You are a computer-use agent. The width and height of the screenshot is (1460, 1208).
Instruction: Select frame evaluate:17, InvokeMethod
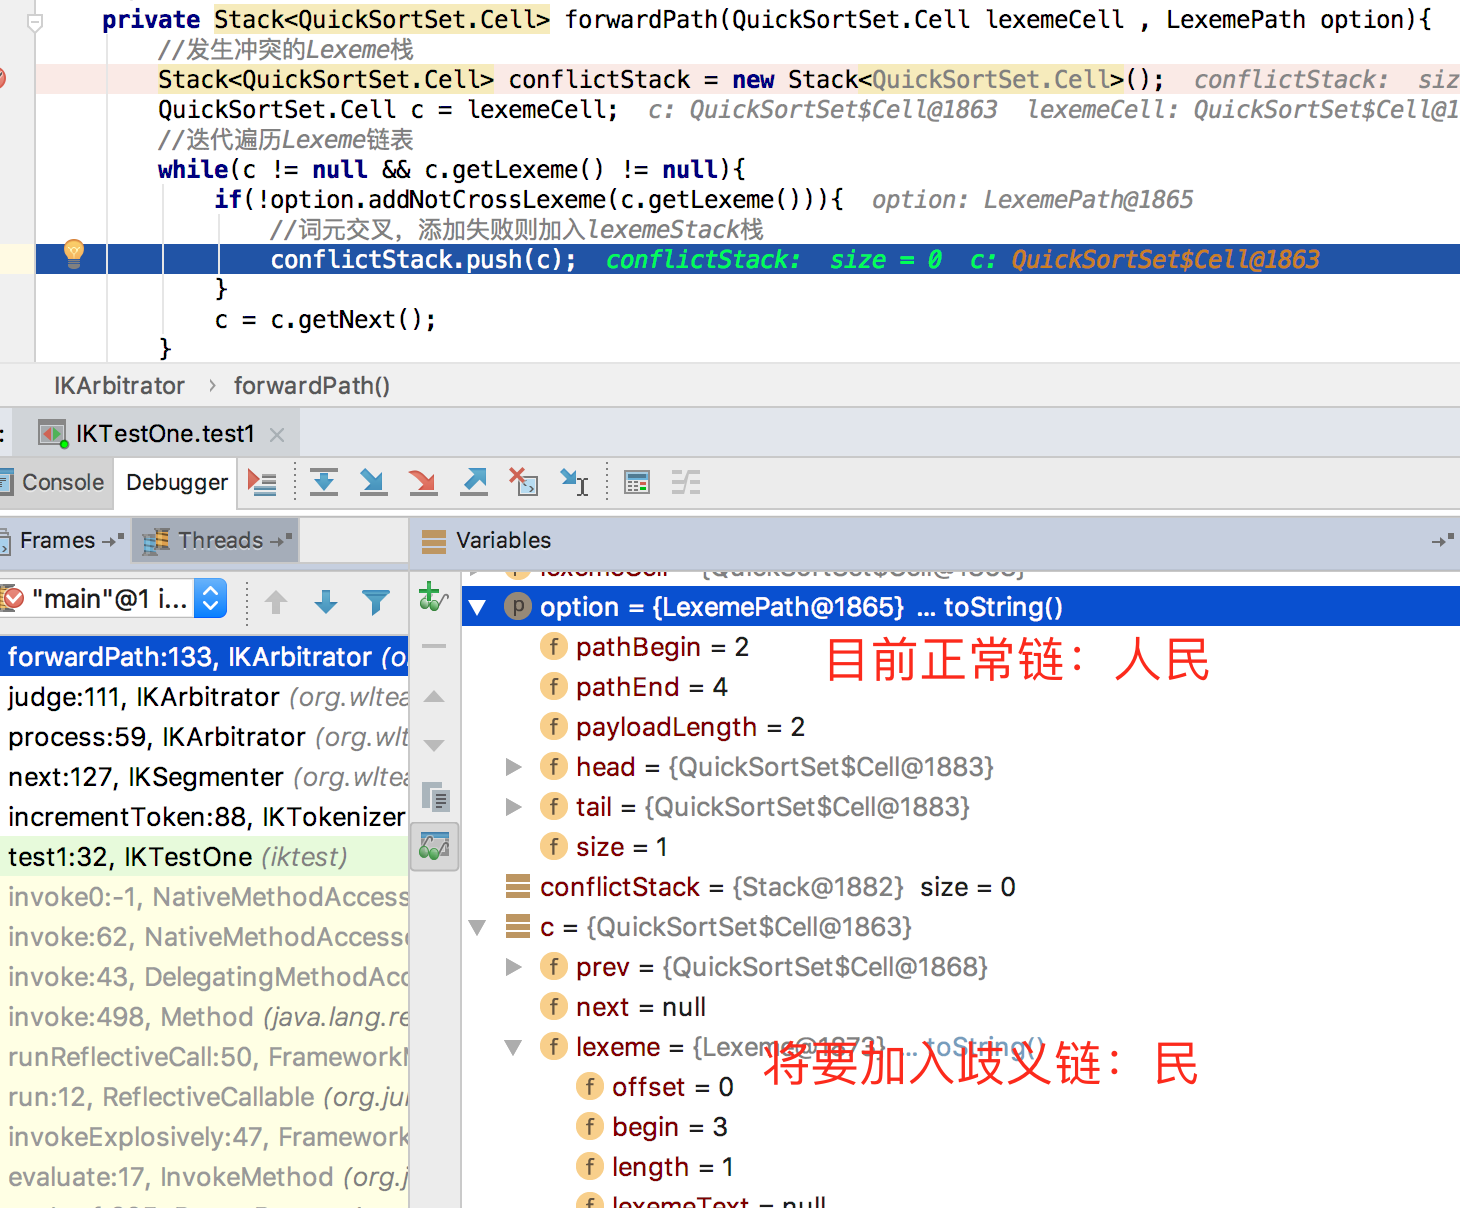point(204,1177)
